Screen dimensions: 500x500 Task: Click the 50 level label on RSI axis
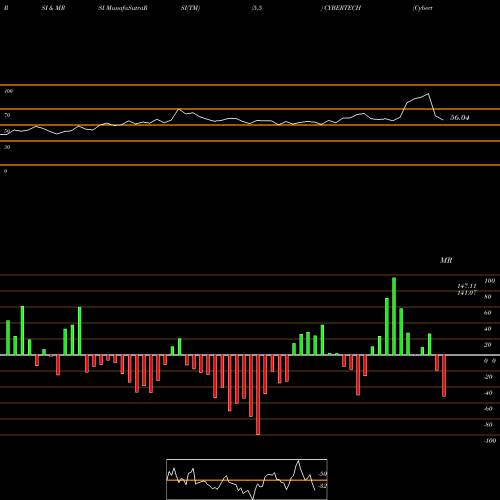tap(7, 131)
